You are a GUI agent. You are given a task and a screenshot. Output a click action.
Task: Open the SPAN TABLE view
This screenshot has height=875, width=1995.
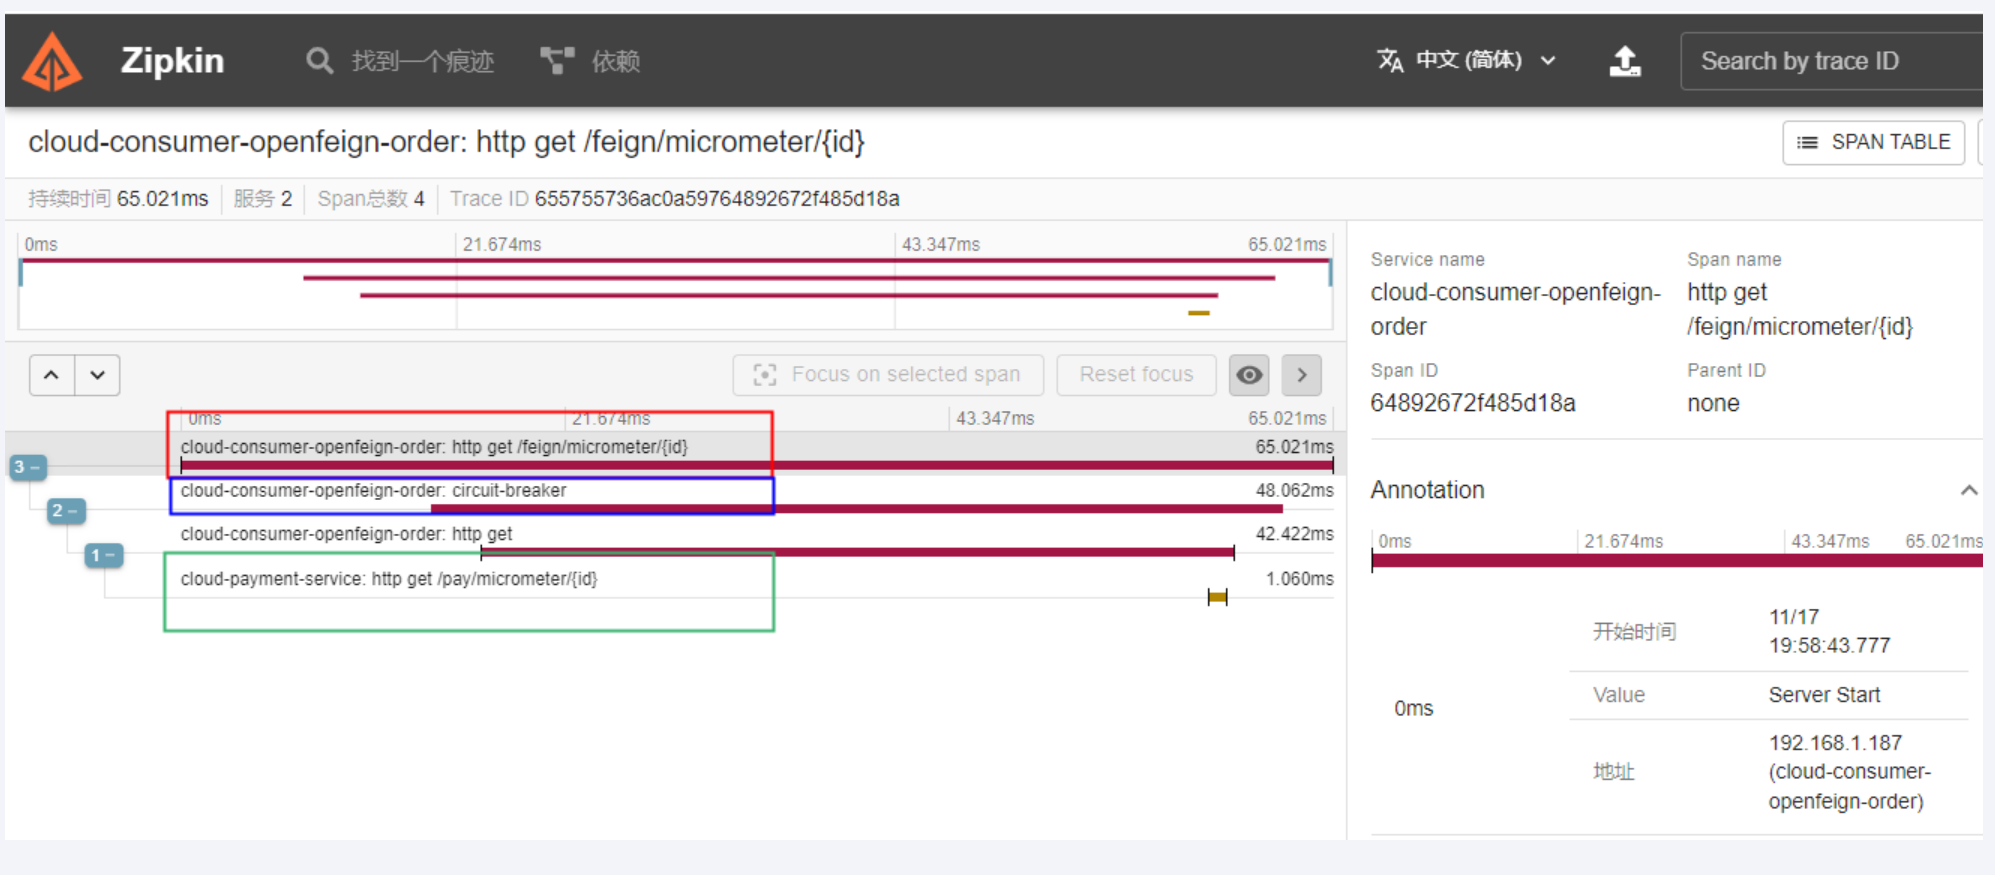[1873, 142]
